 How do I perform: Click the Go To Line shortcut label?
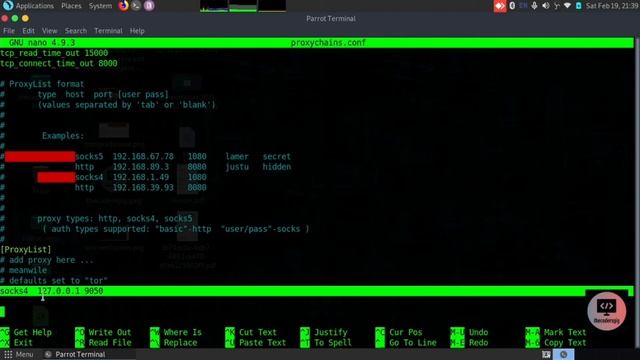pos(413,342)
